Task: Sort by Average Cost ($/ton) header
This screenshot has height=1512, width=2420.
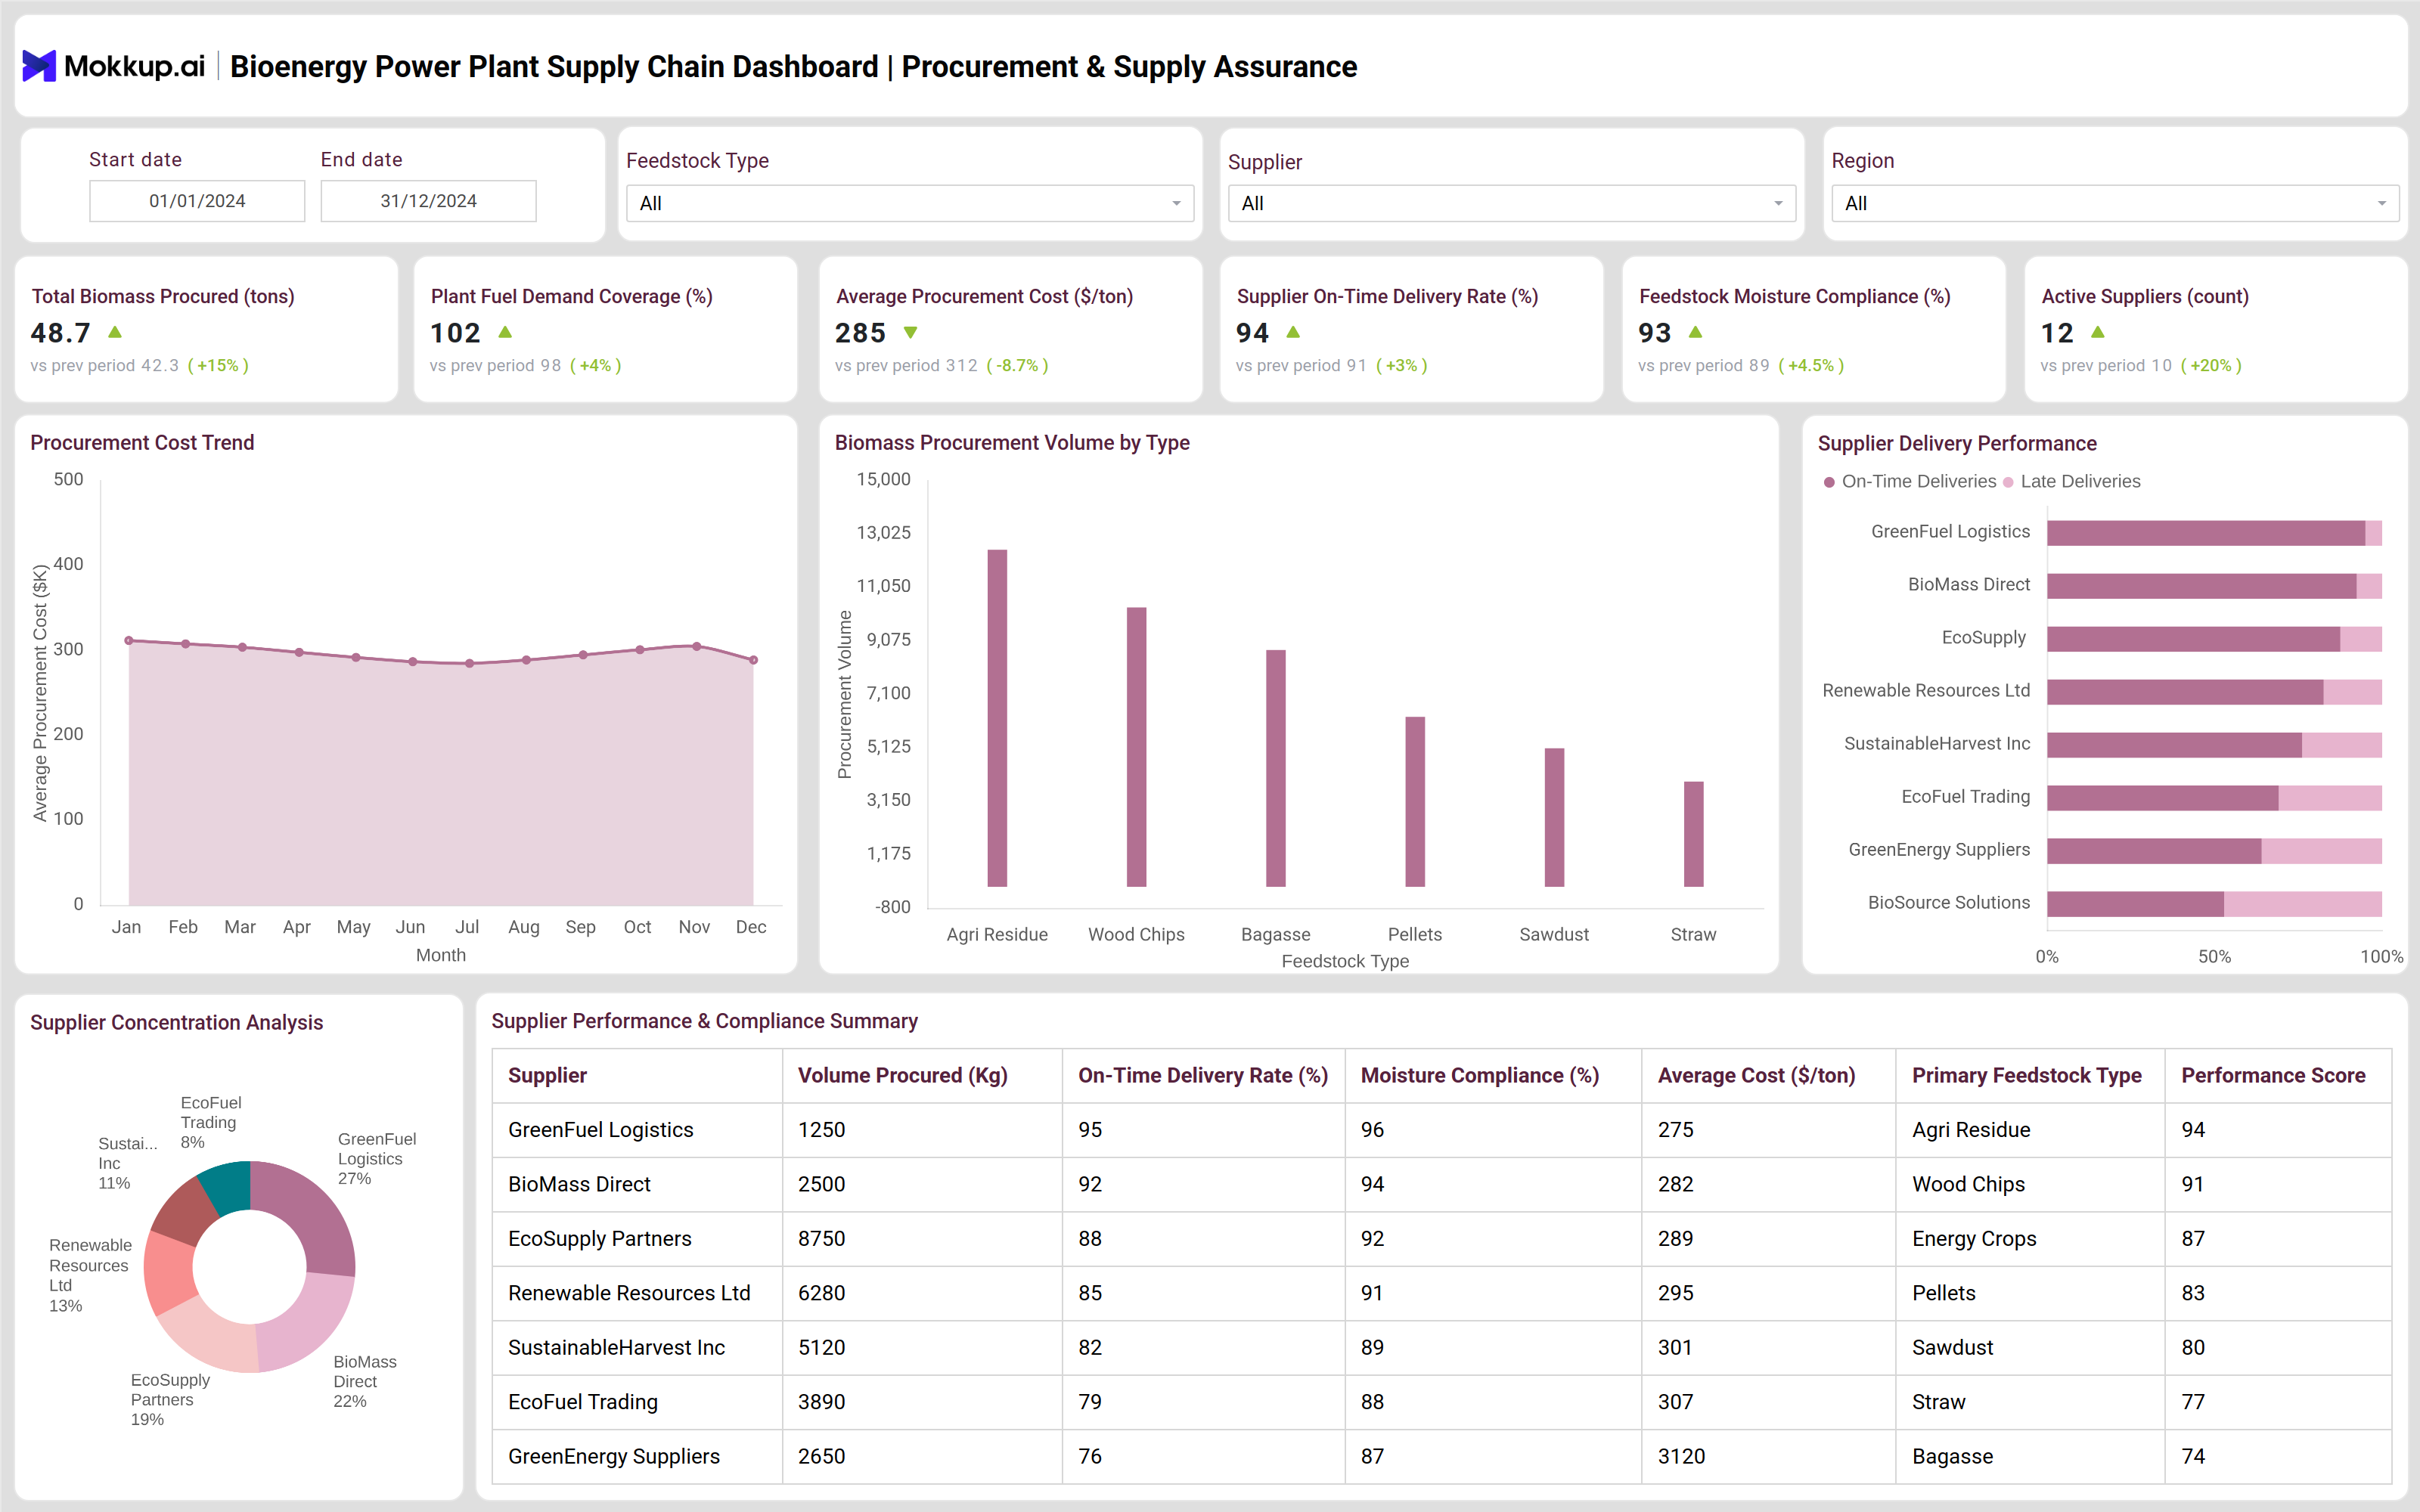Action: point(1756,1075)
